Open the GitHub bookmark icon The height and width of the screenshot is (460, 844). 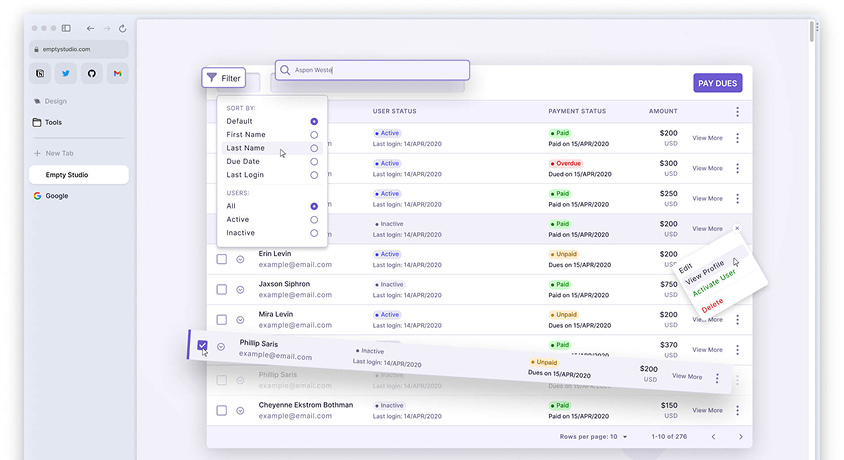click(92, 73)
